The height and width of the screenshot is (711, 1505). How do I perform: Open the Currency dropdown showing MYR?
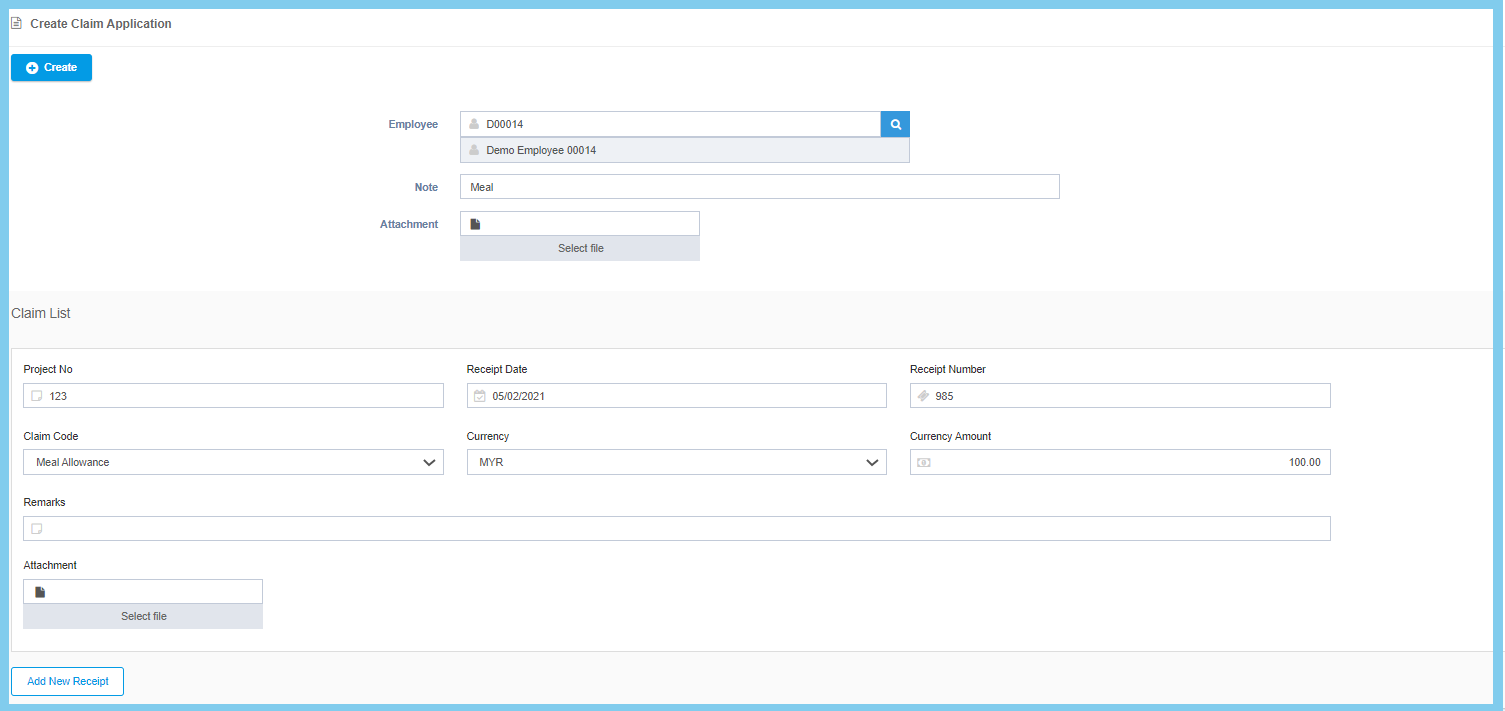pos(676,462)
